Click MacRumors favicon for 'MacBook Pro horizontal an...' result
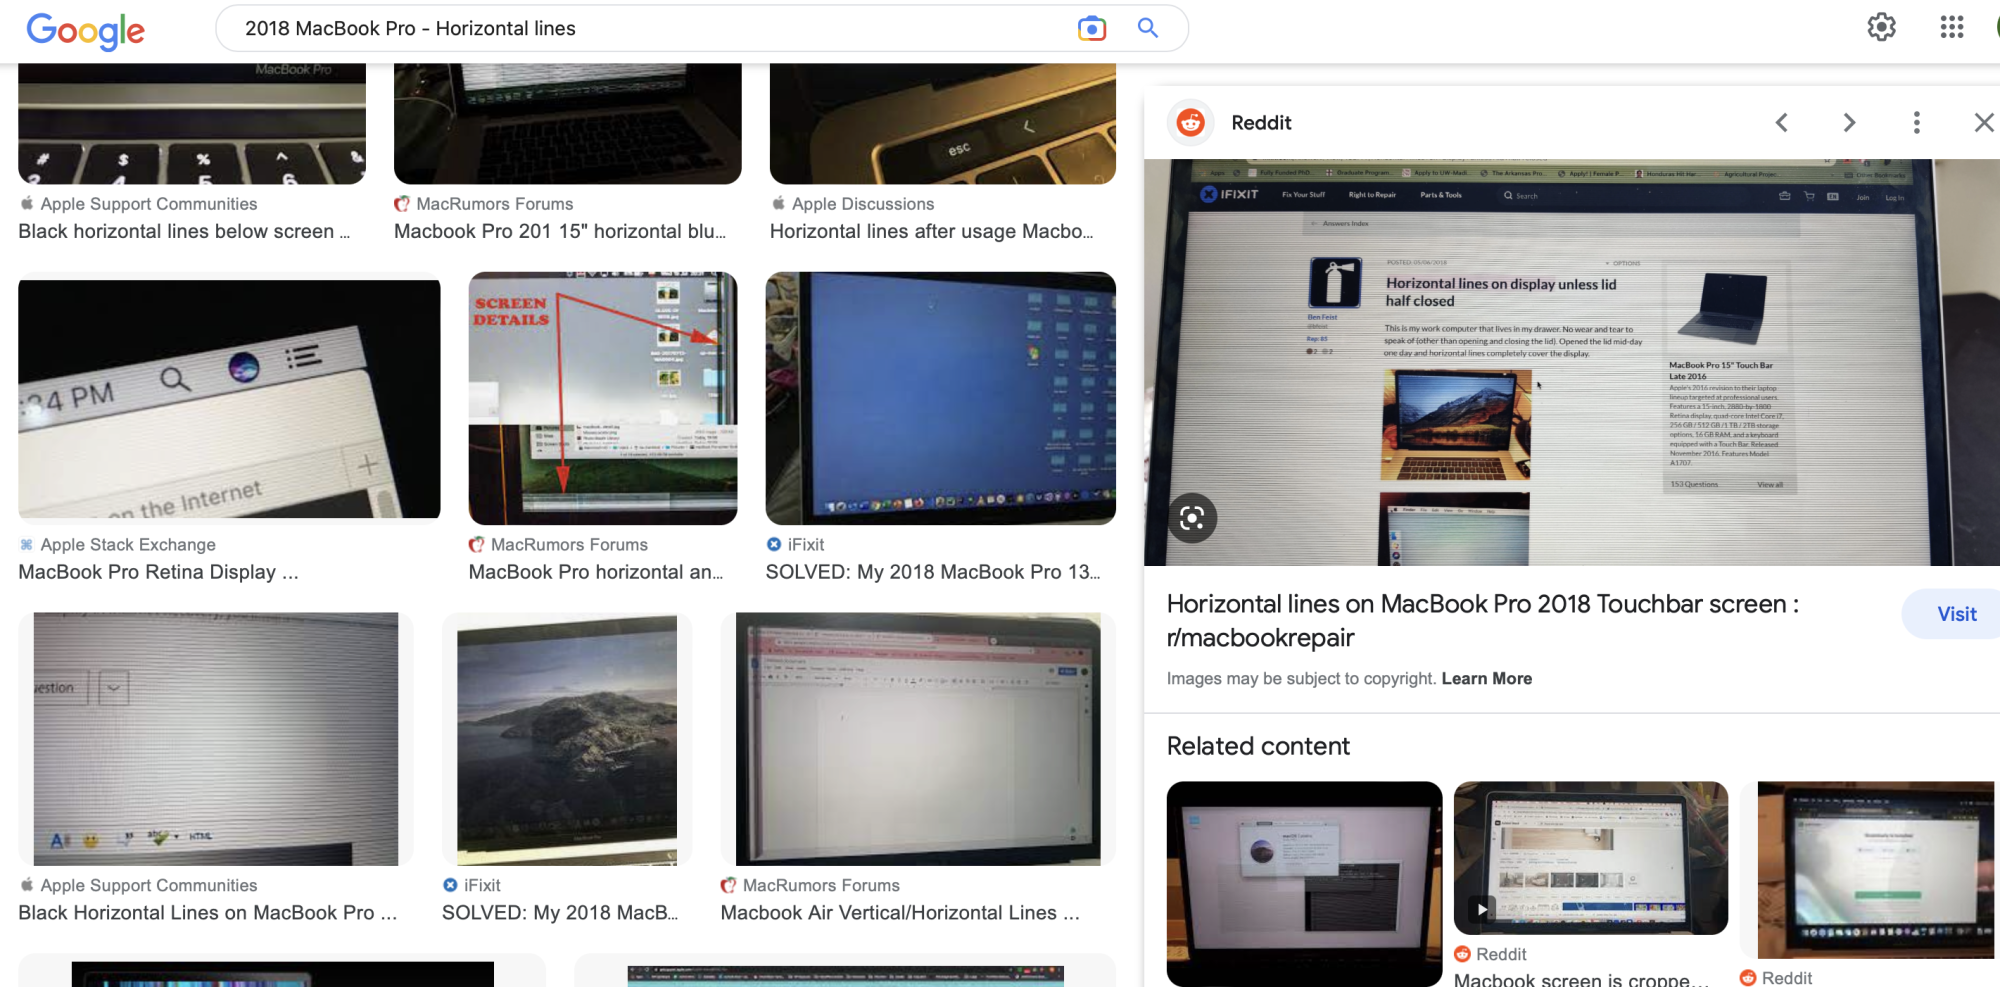 tap(477, 544)
